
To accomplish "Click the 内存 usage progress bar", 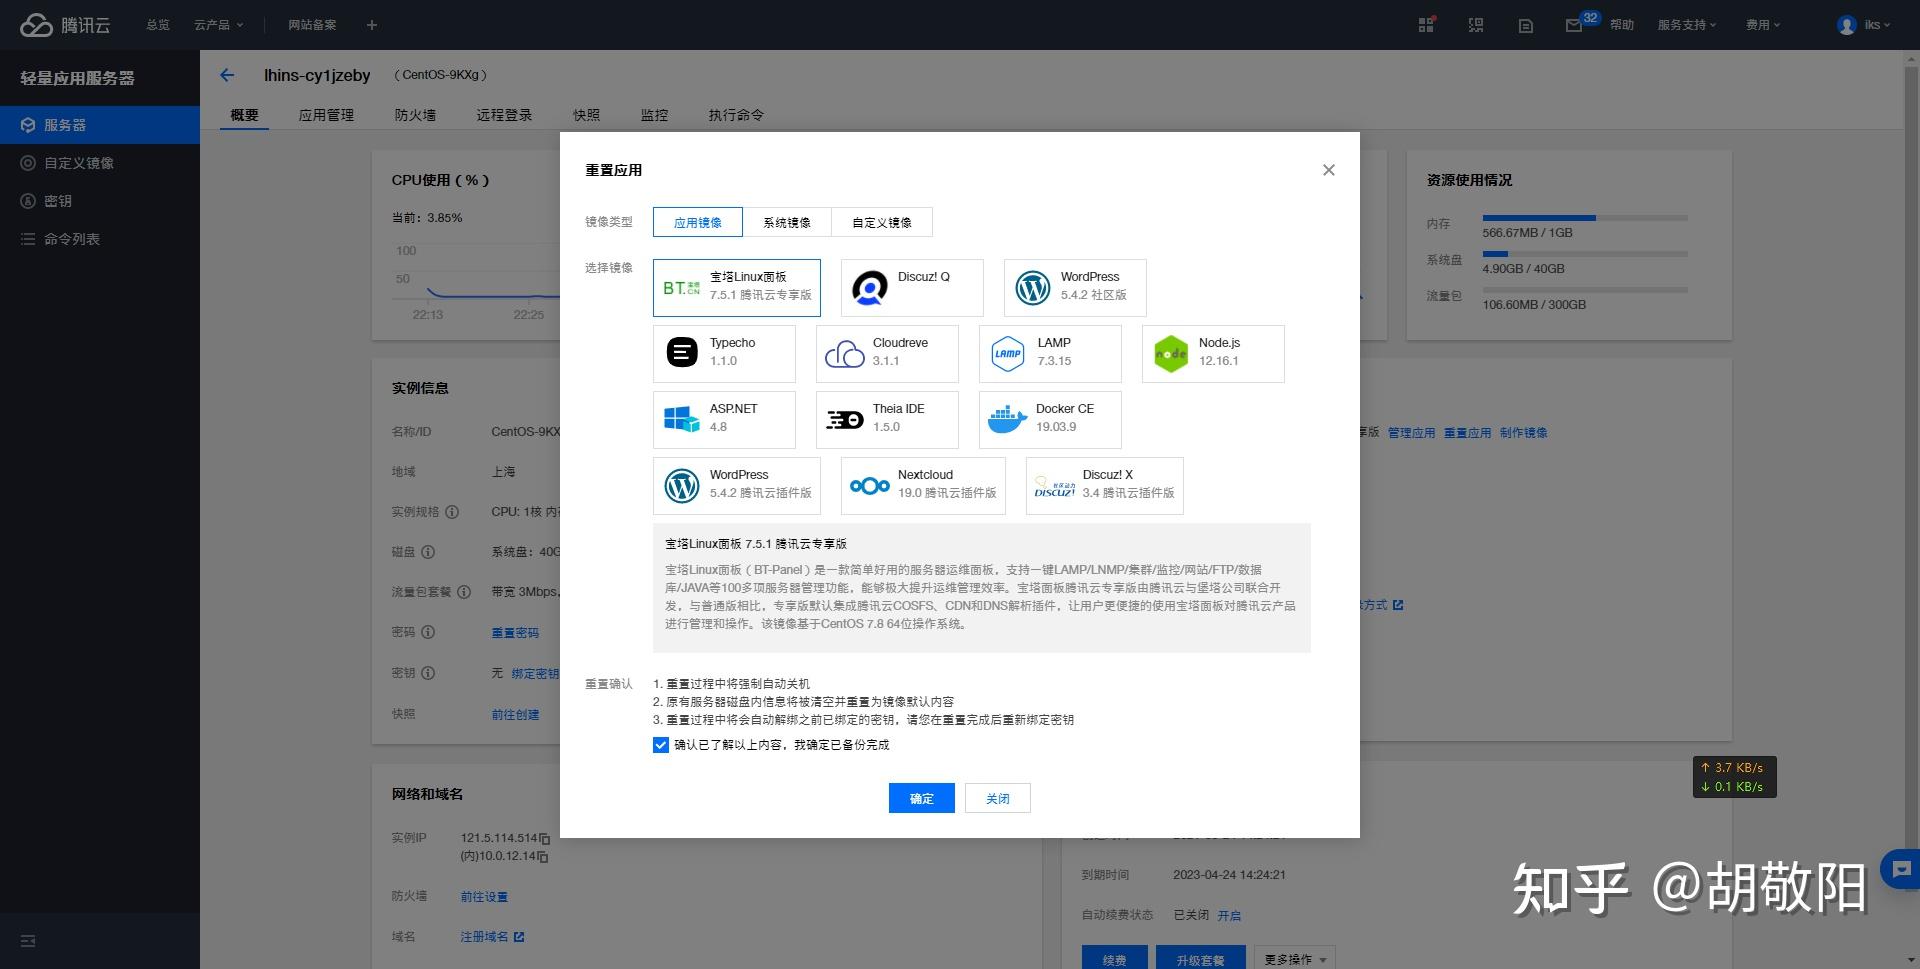I will pyautogui.click(x=1585, y=218).
